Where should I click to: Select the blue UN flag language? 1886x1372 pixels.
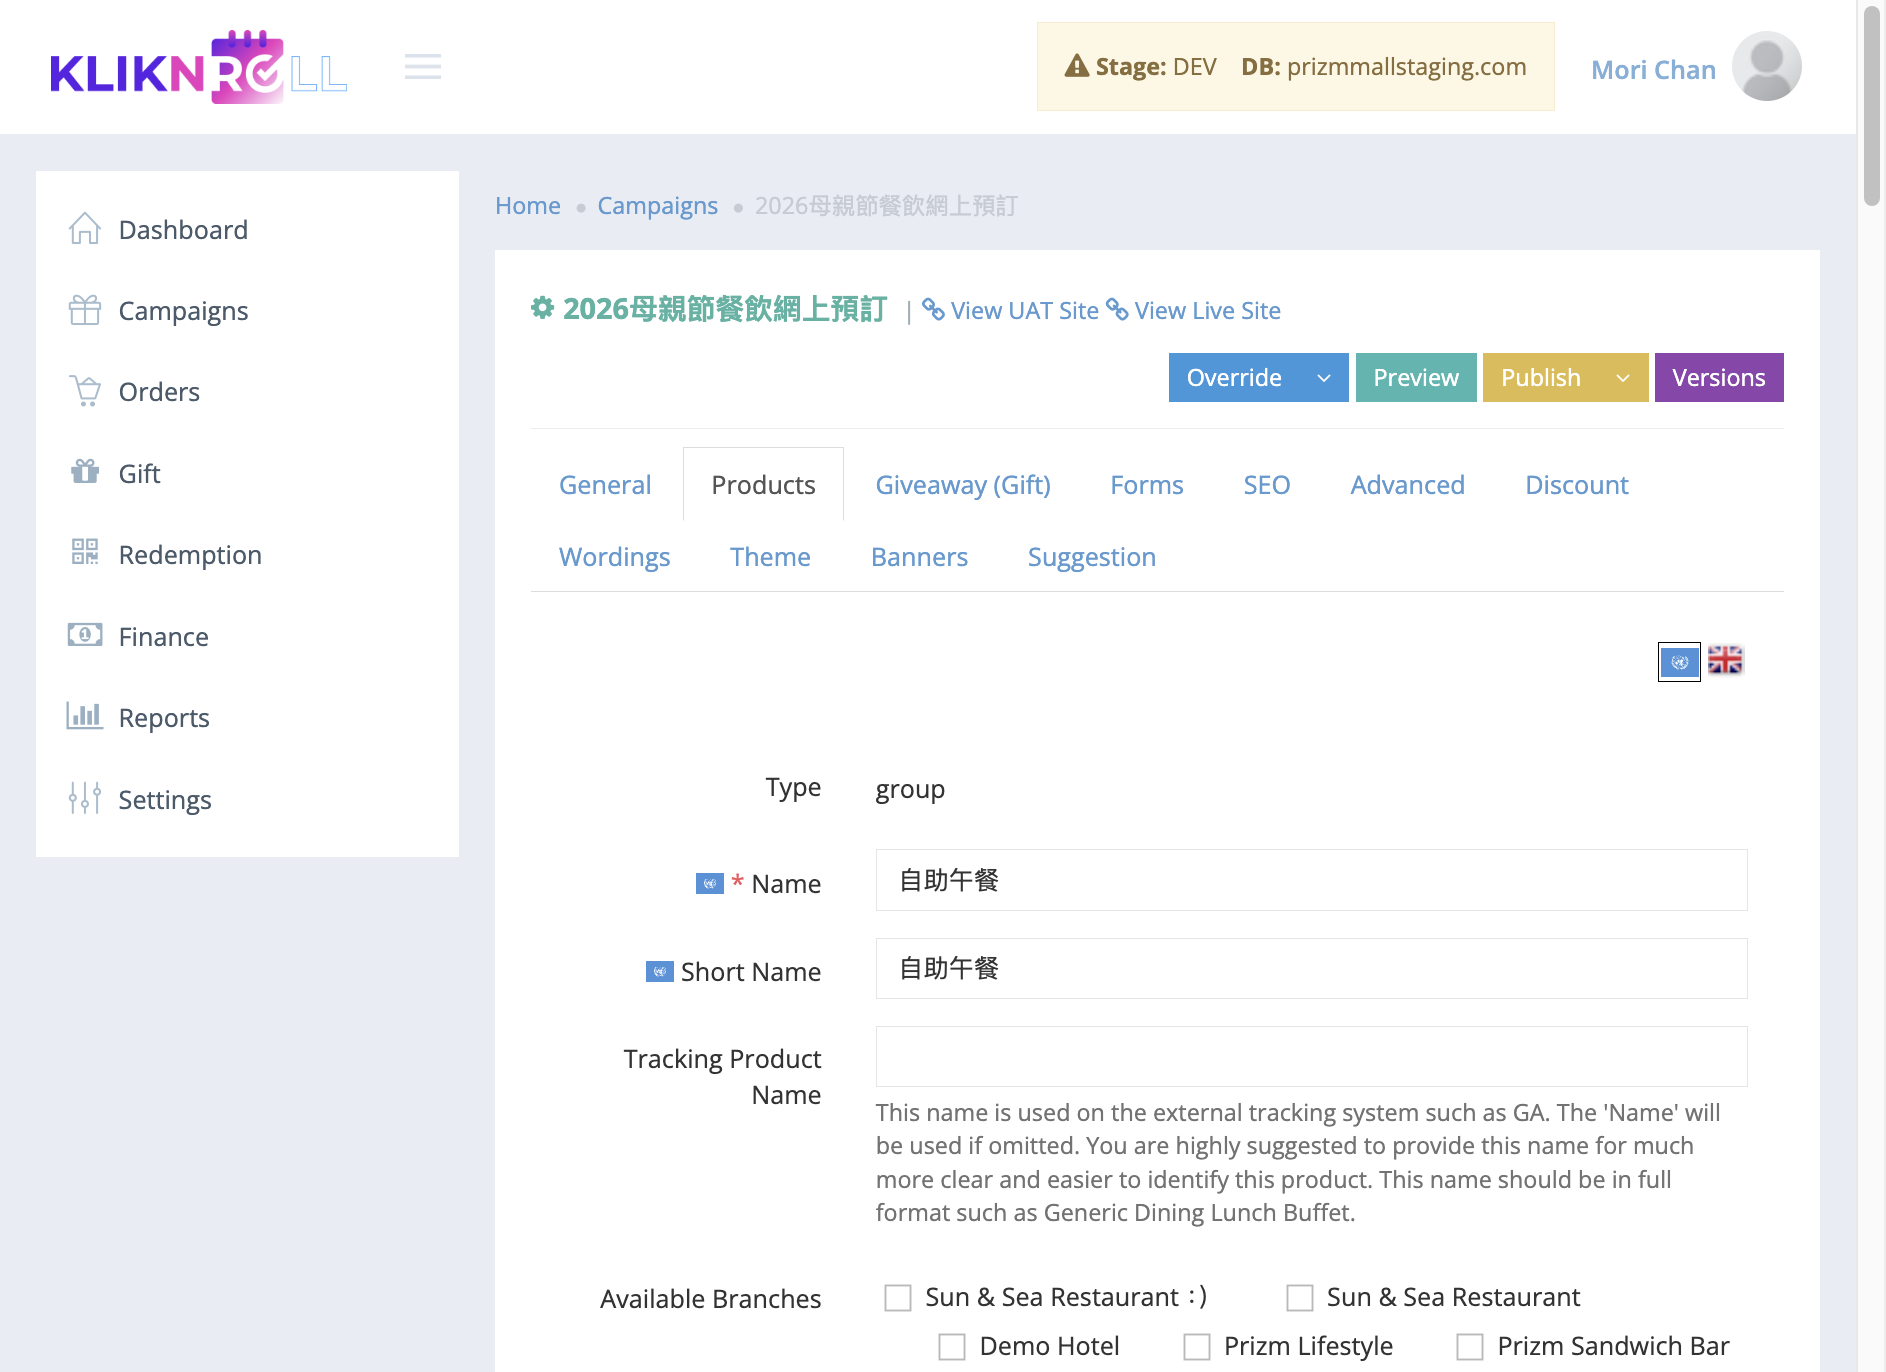1679,661
